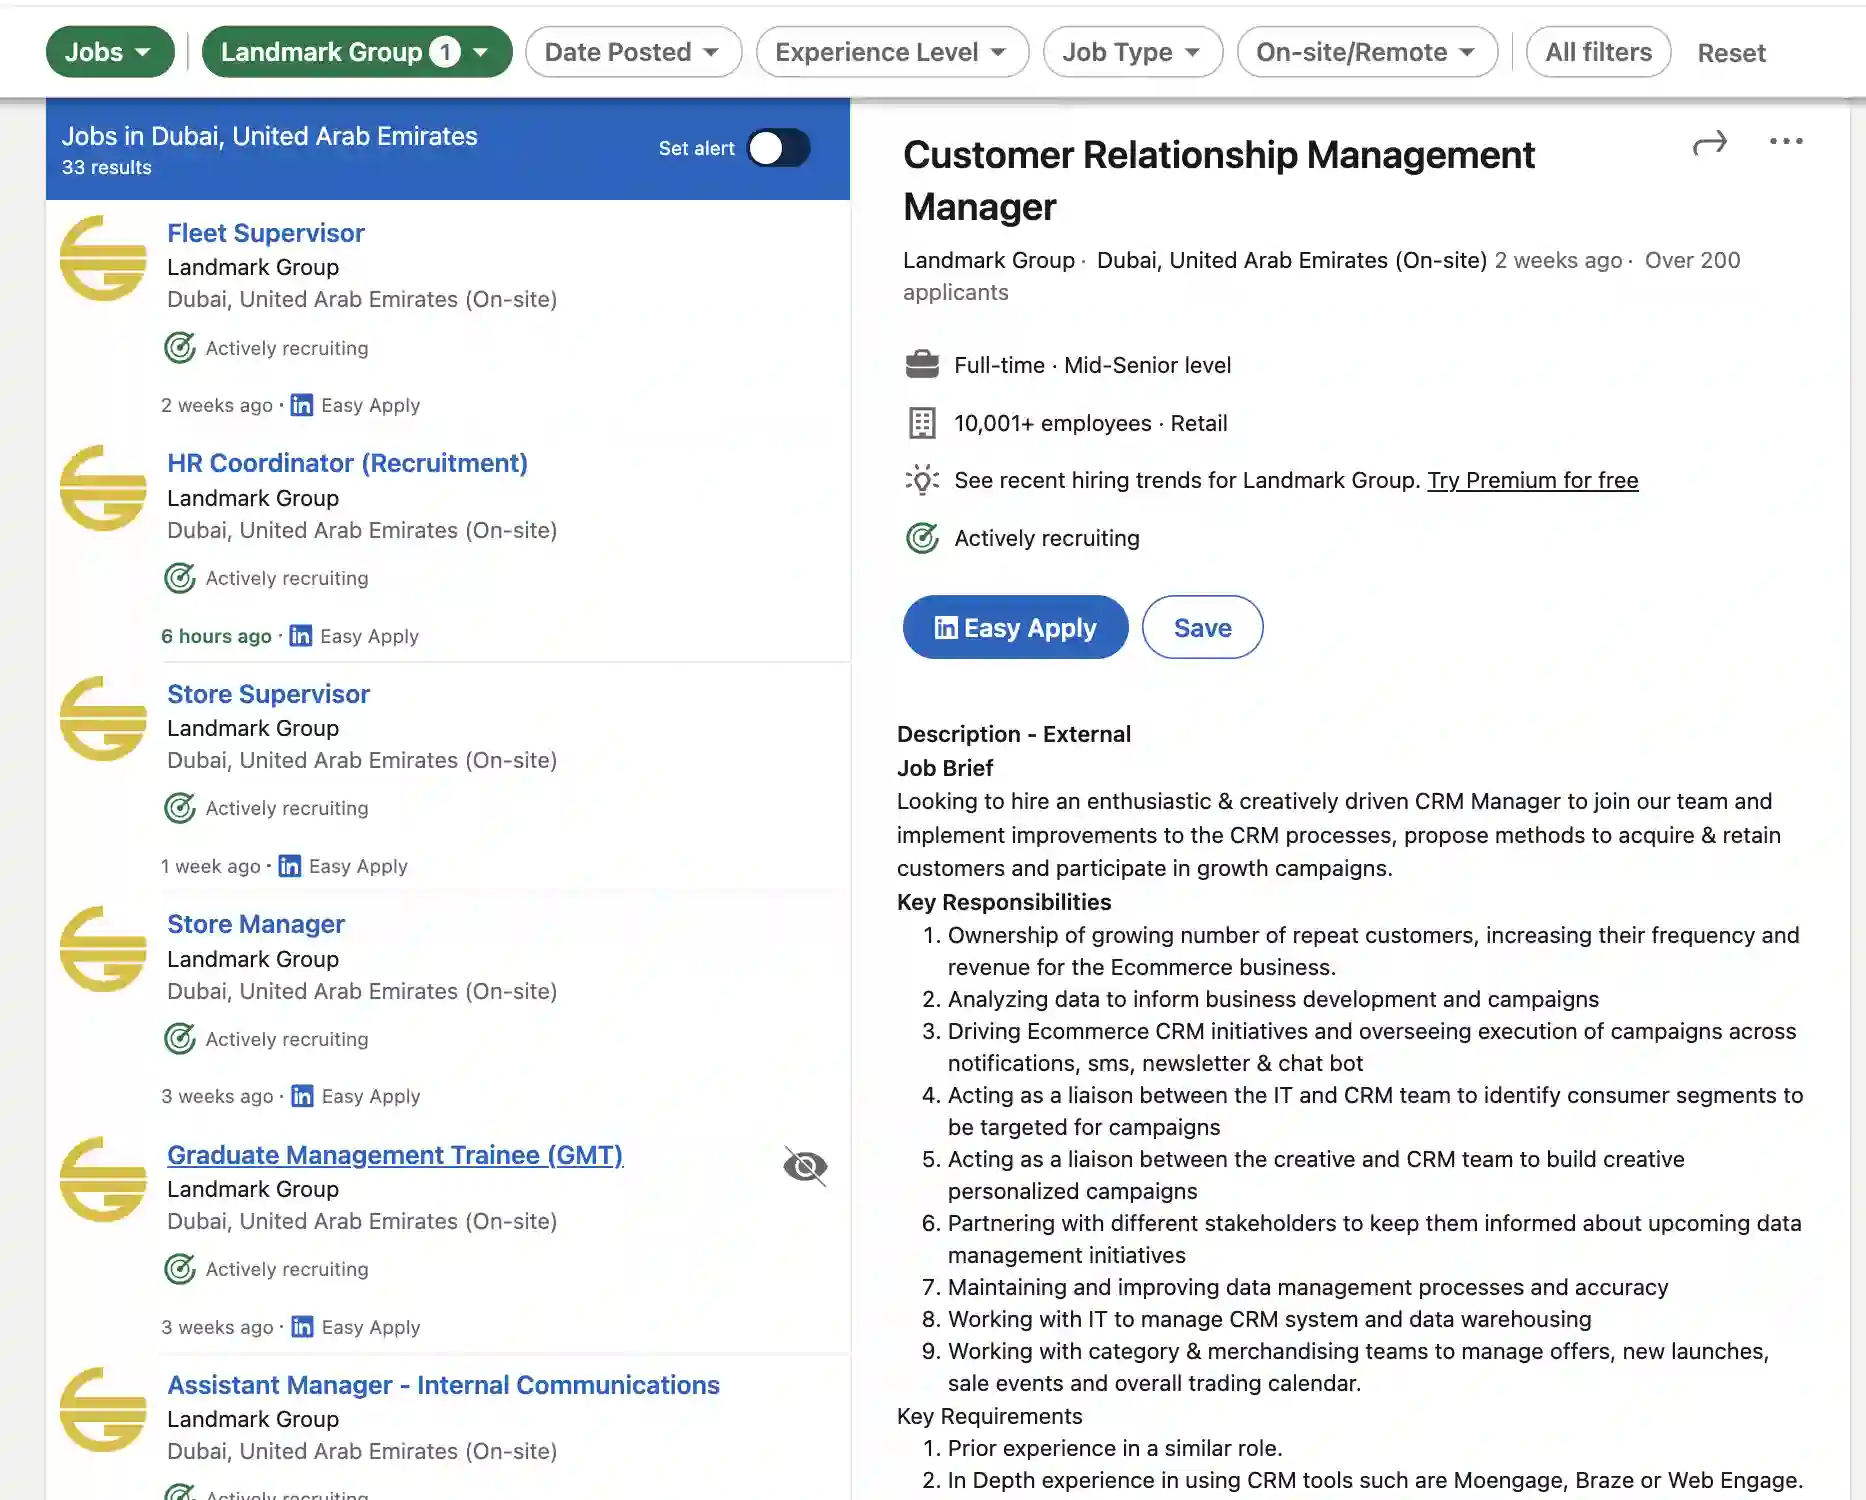
Task: Open the Landmark Group company filter
Action: [356, 52]
